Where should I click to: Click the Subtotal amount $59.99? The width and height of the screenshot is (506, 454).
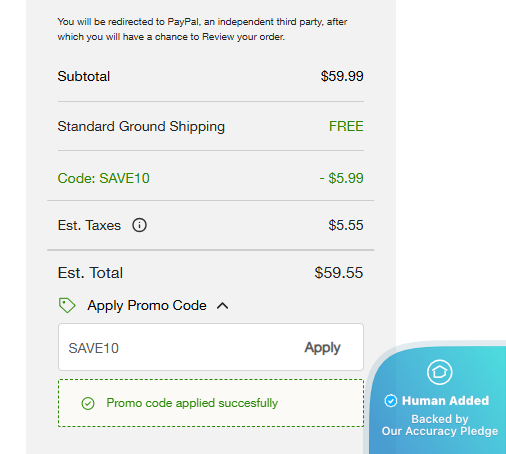pos(342,76)
